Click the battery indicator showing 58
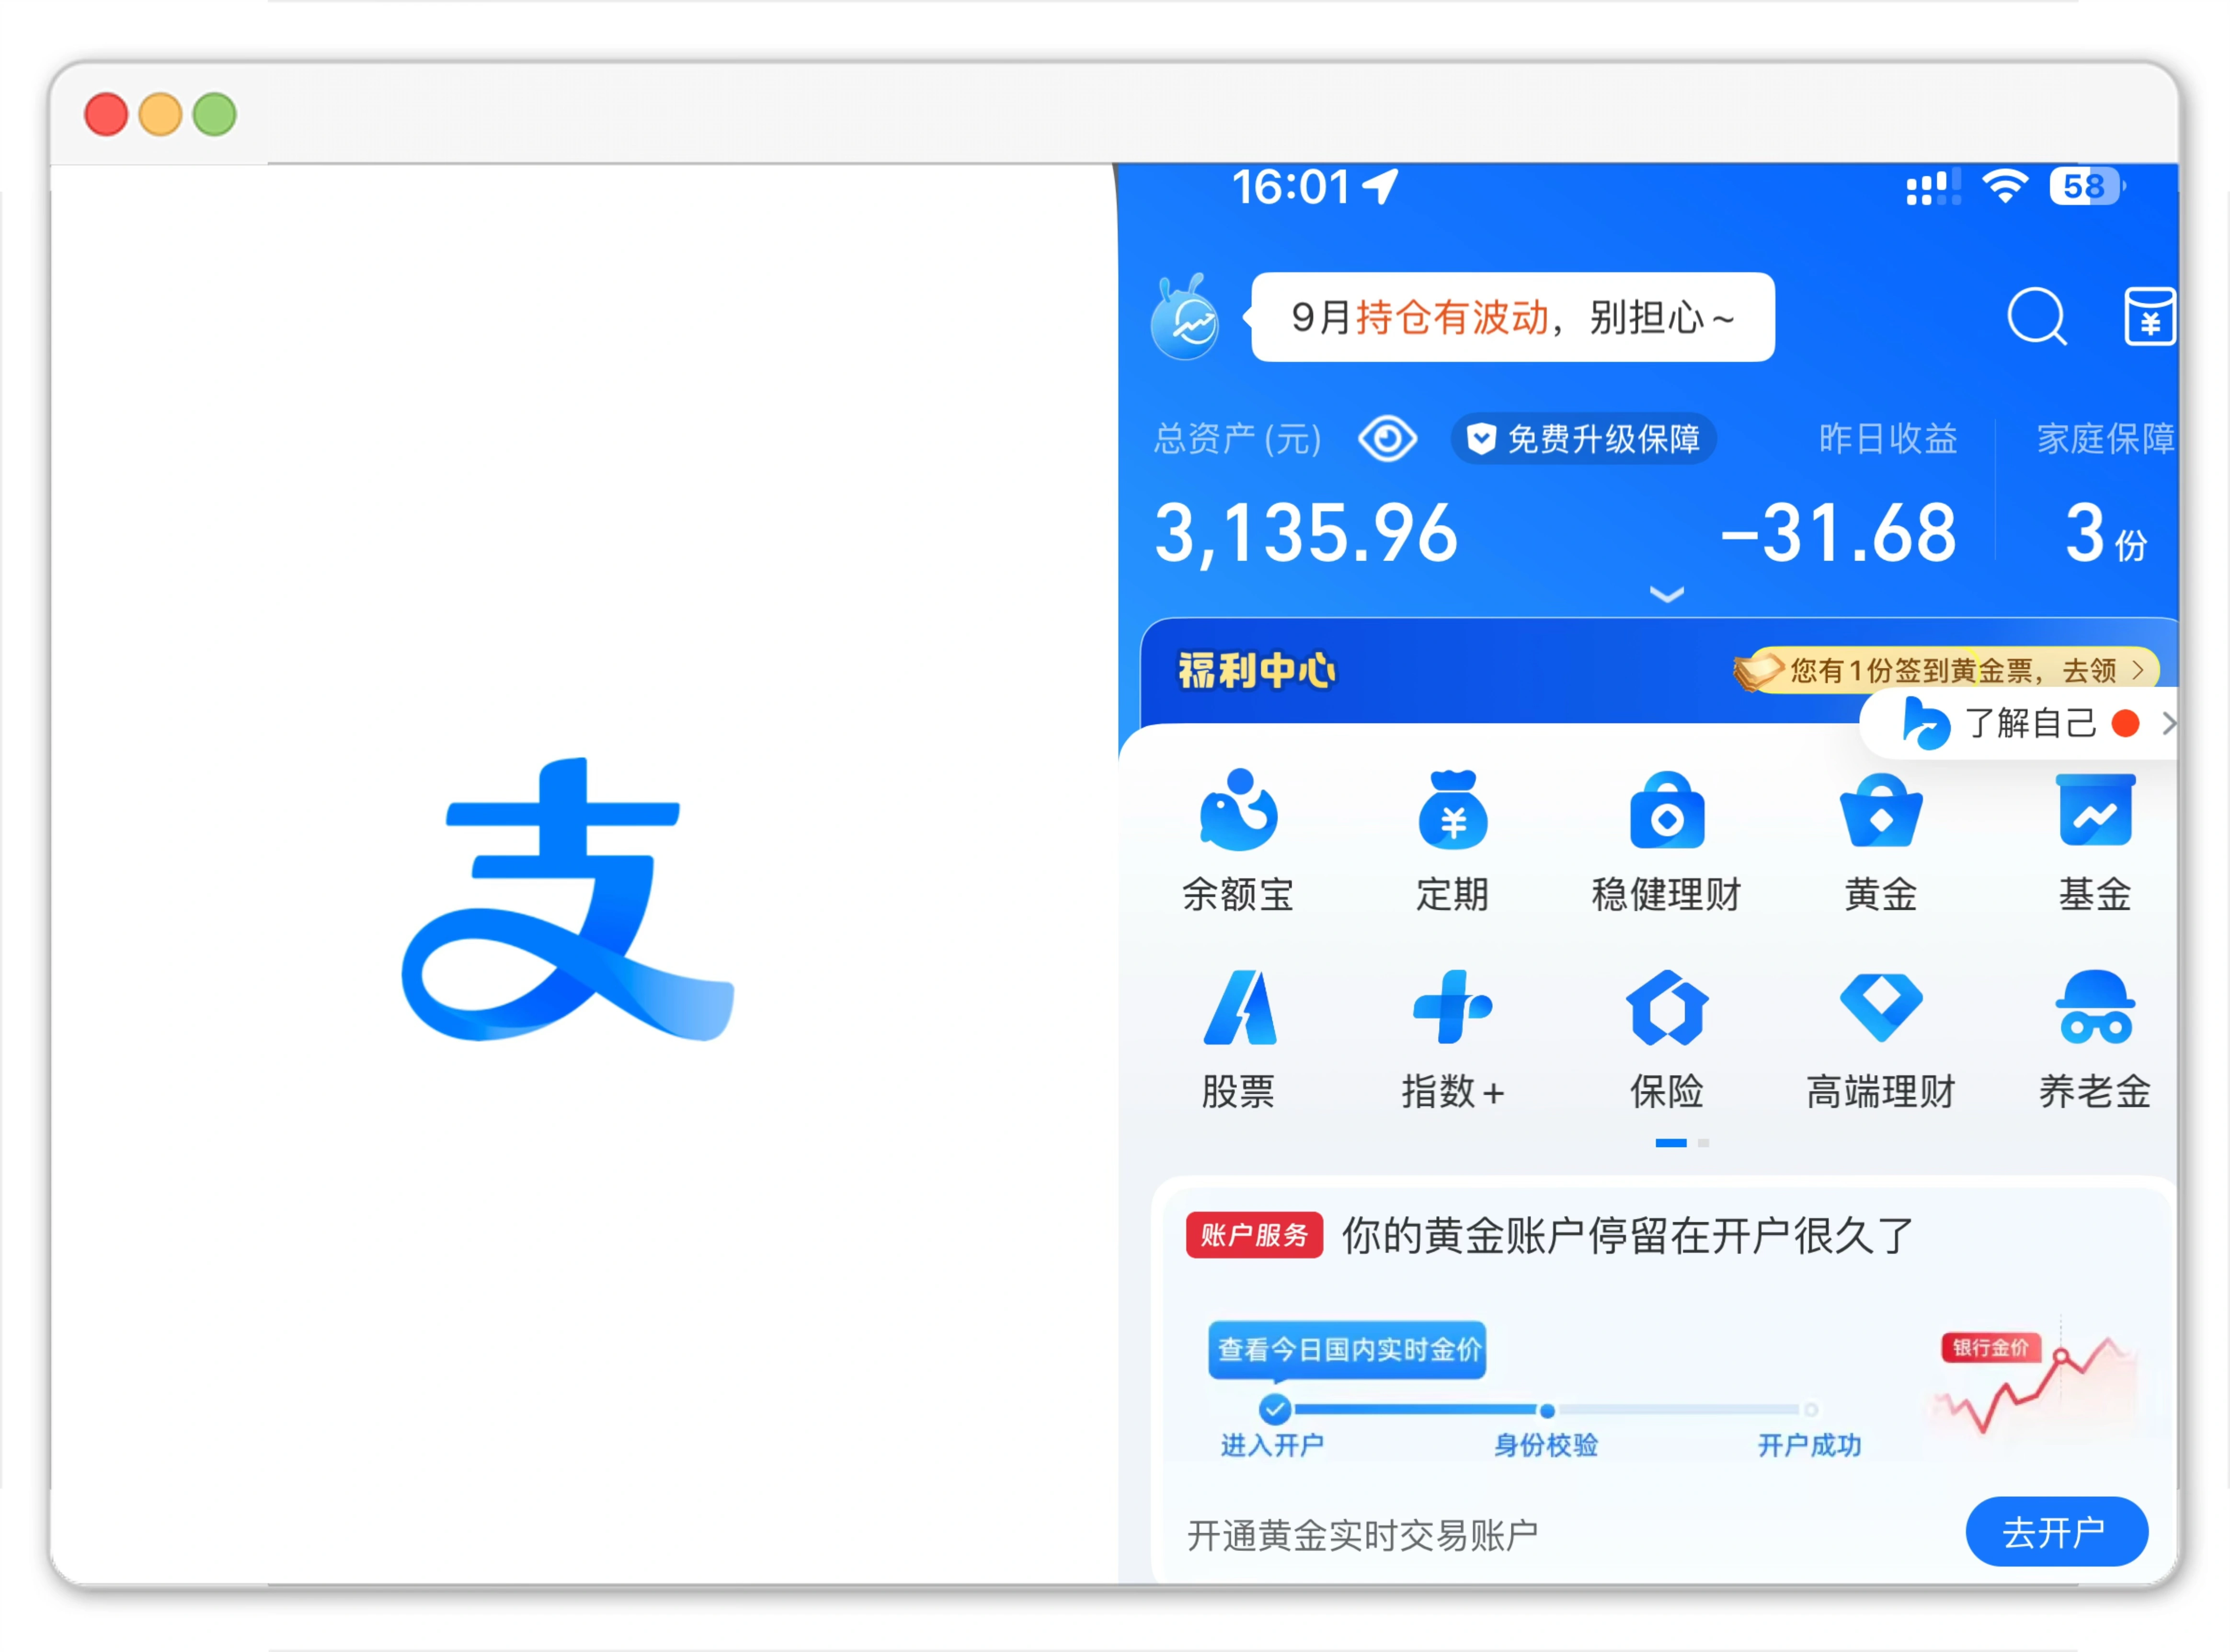This screenshot has width=2230, height=1652. click(2087, 186)
